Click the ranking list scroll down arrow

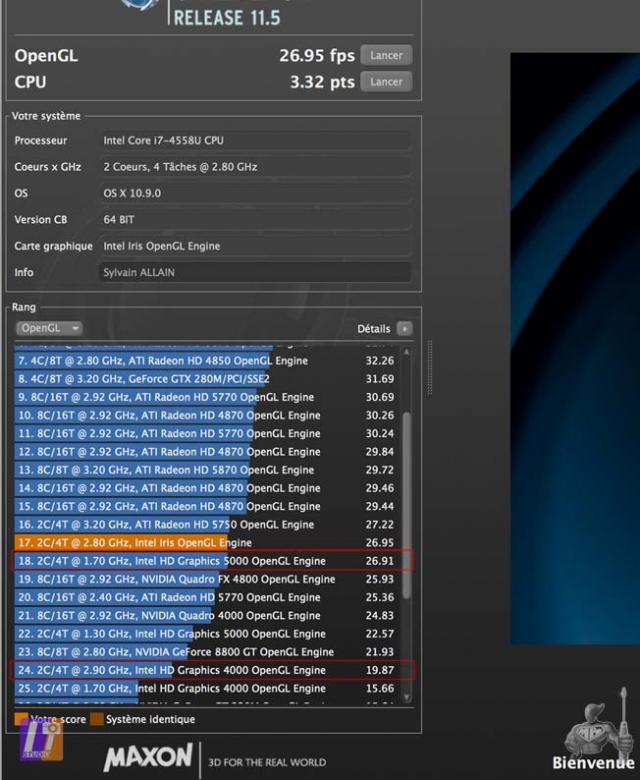tap(406, 696)
